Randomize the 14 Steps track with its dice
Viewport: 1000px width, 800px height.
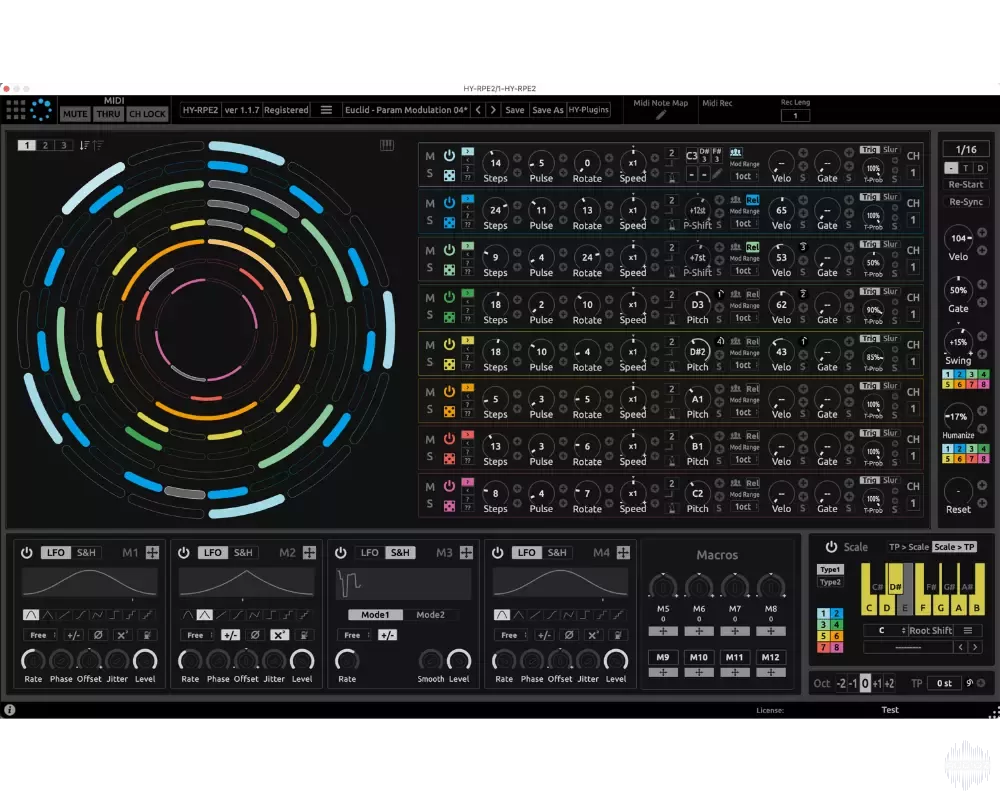[449, 175]
